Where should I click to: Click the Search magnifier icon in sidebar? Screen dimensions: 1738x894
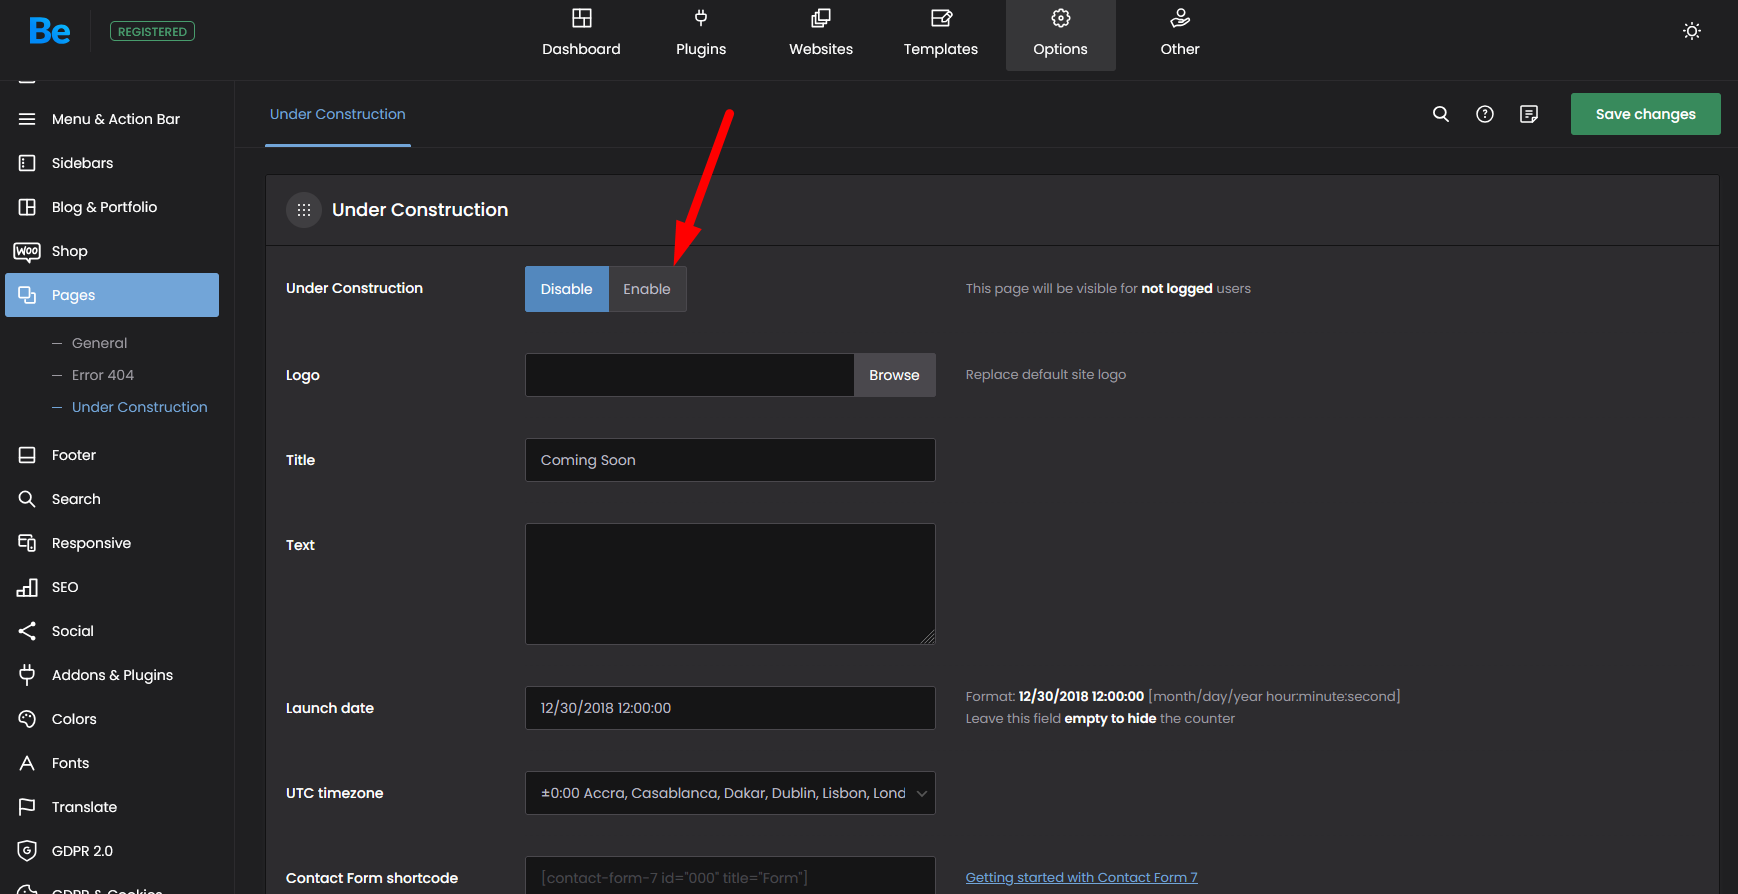pos(27,499)
